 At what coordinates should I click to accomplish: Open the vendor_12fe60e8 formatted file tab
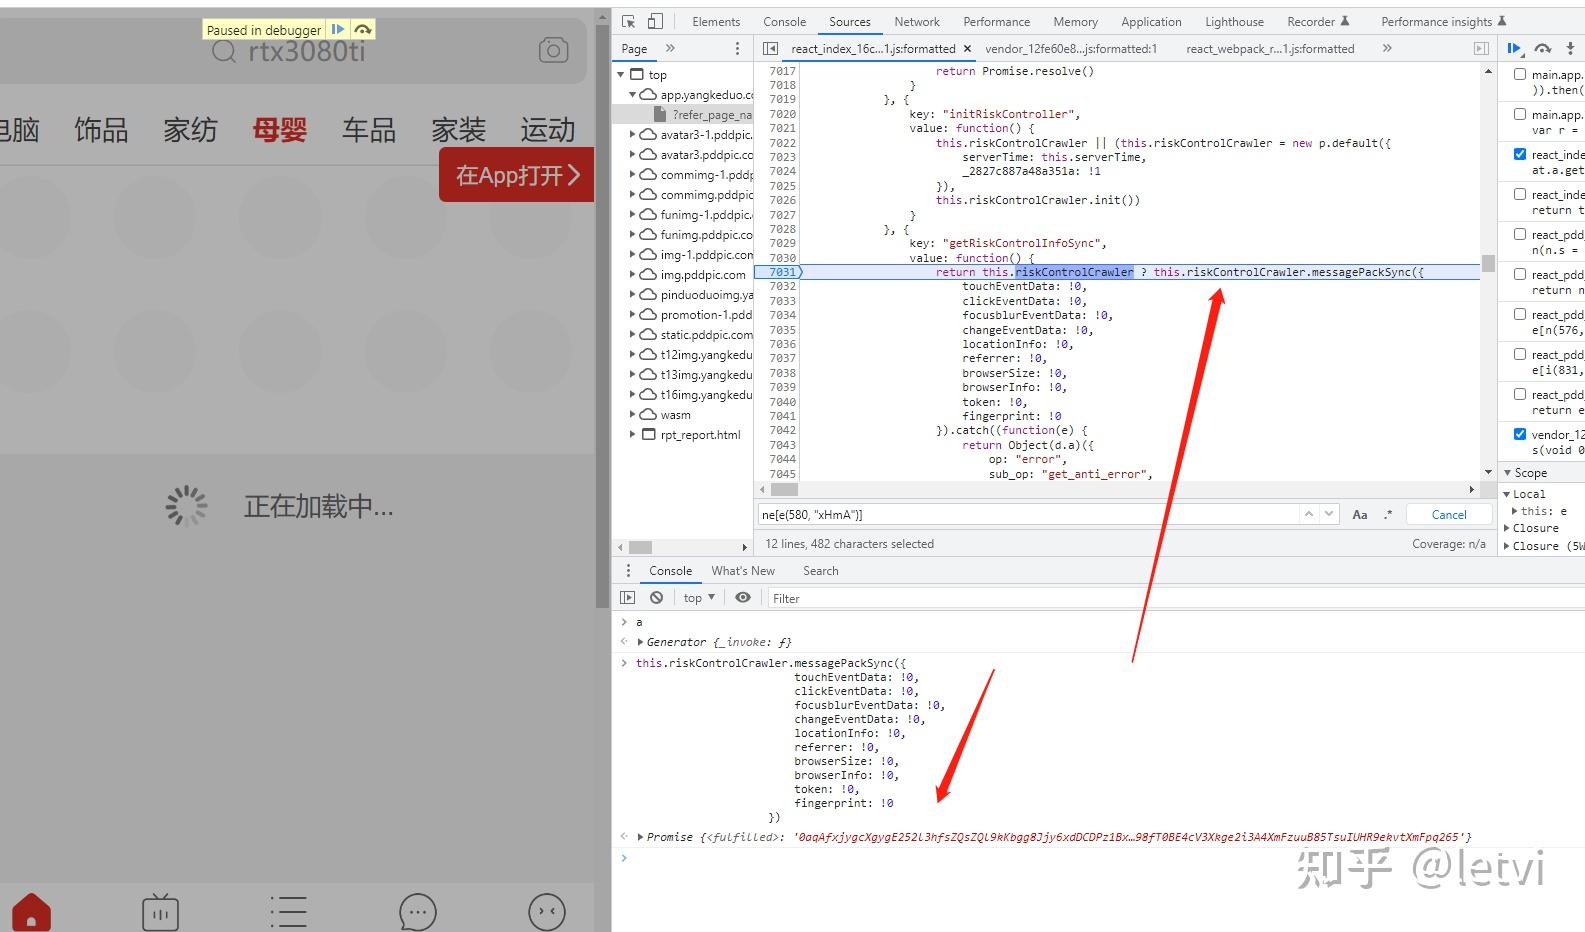click(x=1071, y=48)
